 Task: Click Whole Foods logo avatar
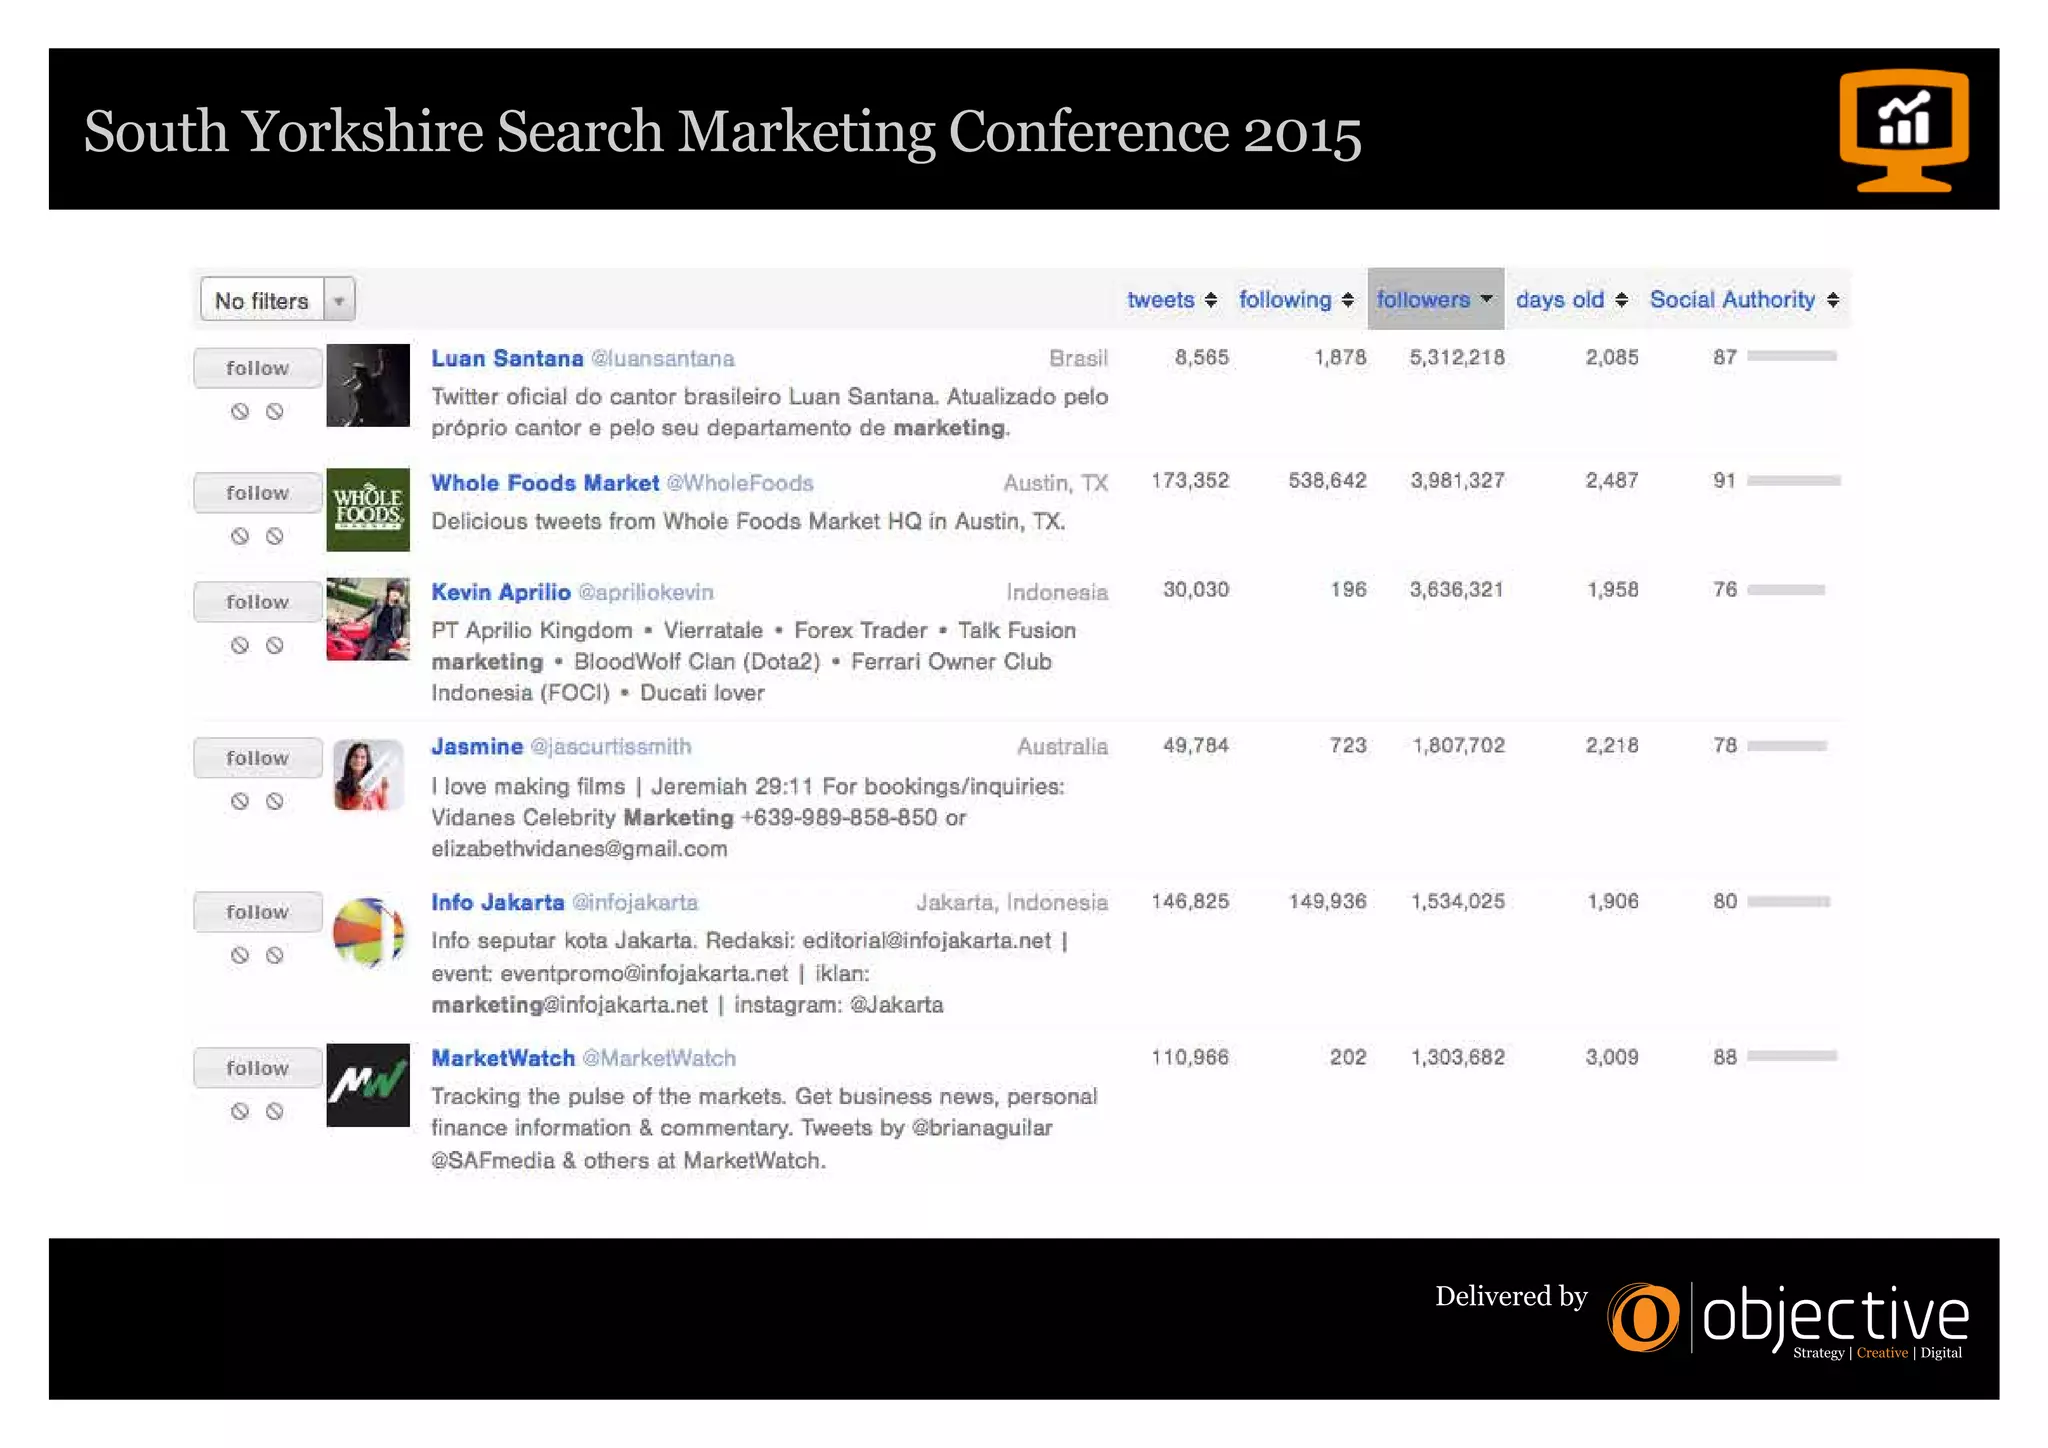click(368, 510)
